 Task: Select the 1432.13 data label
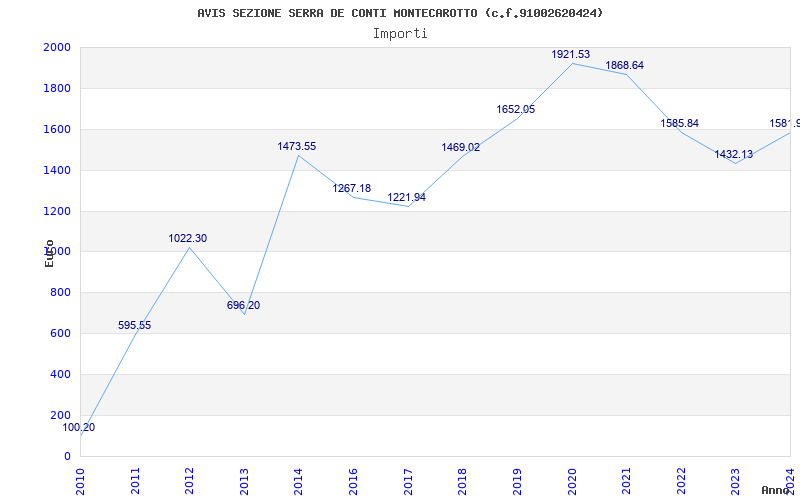[734, 154]
